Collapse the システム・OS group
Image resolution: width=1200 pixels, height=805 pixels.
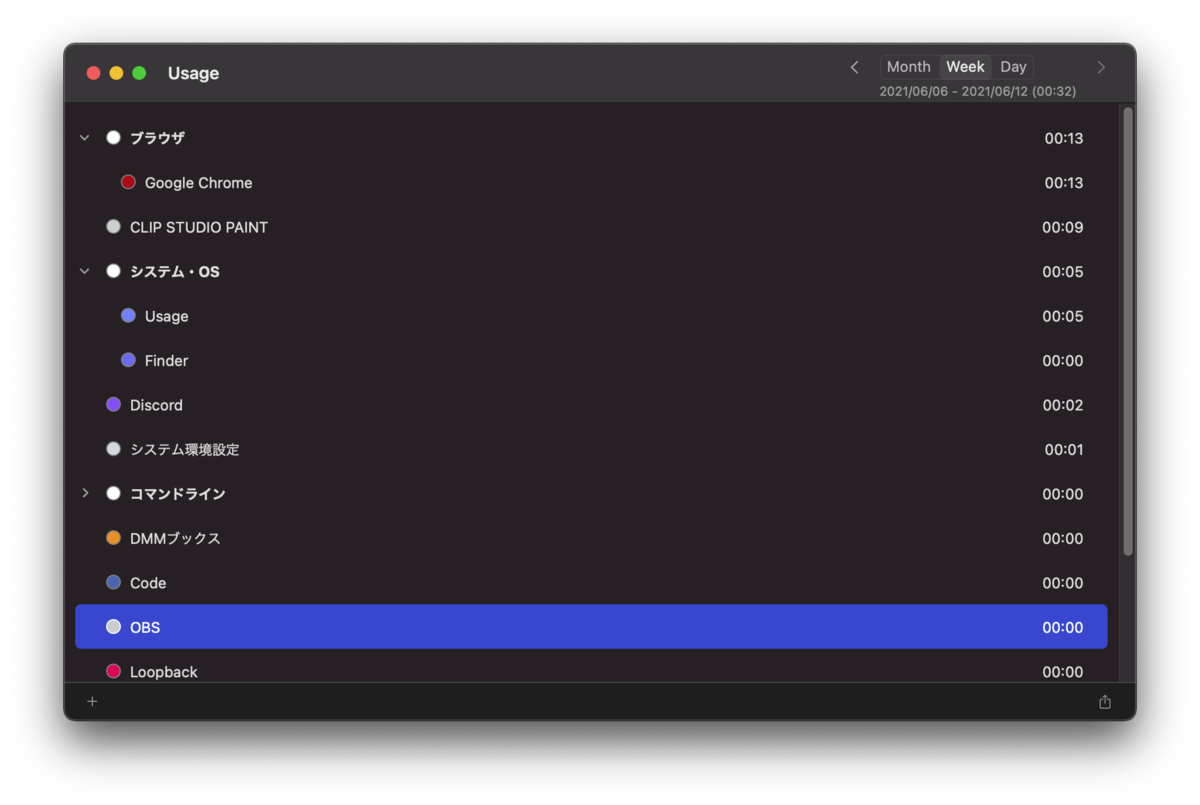point(85,271)
